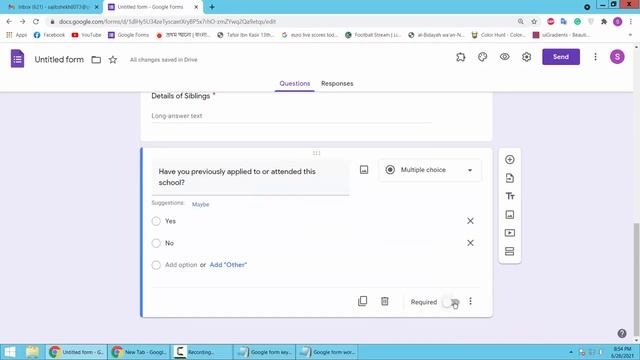
Task: Delete the question with trash icon
Action: tap(384, 301)
